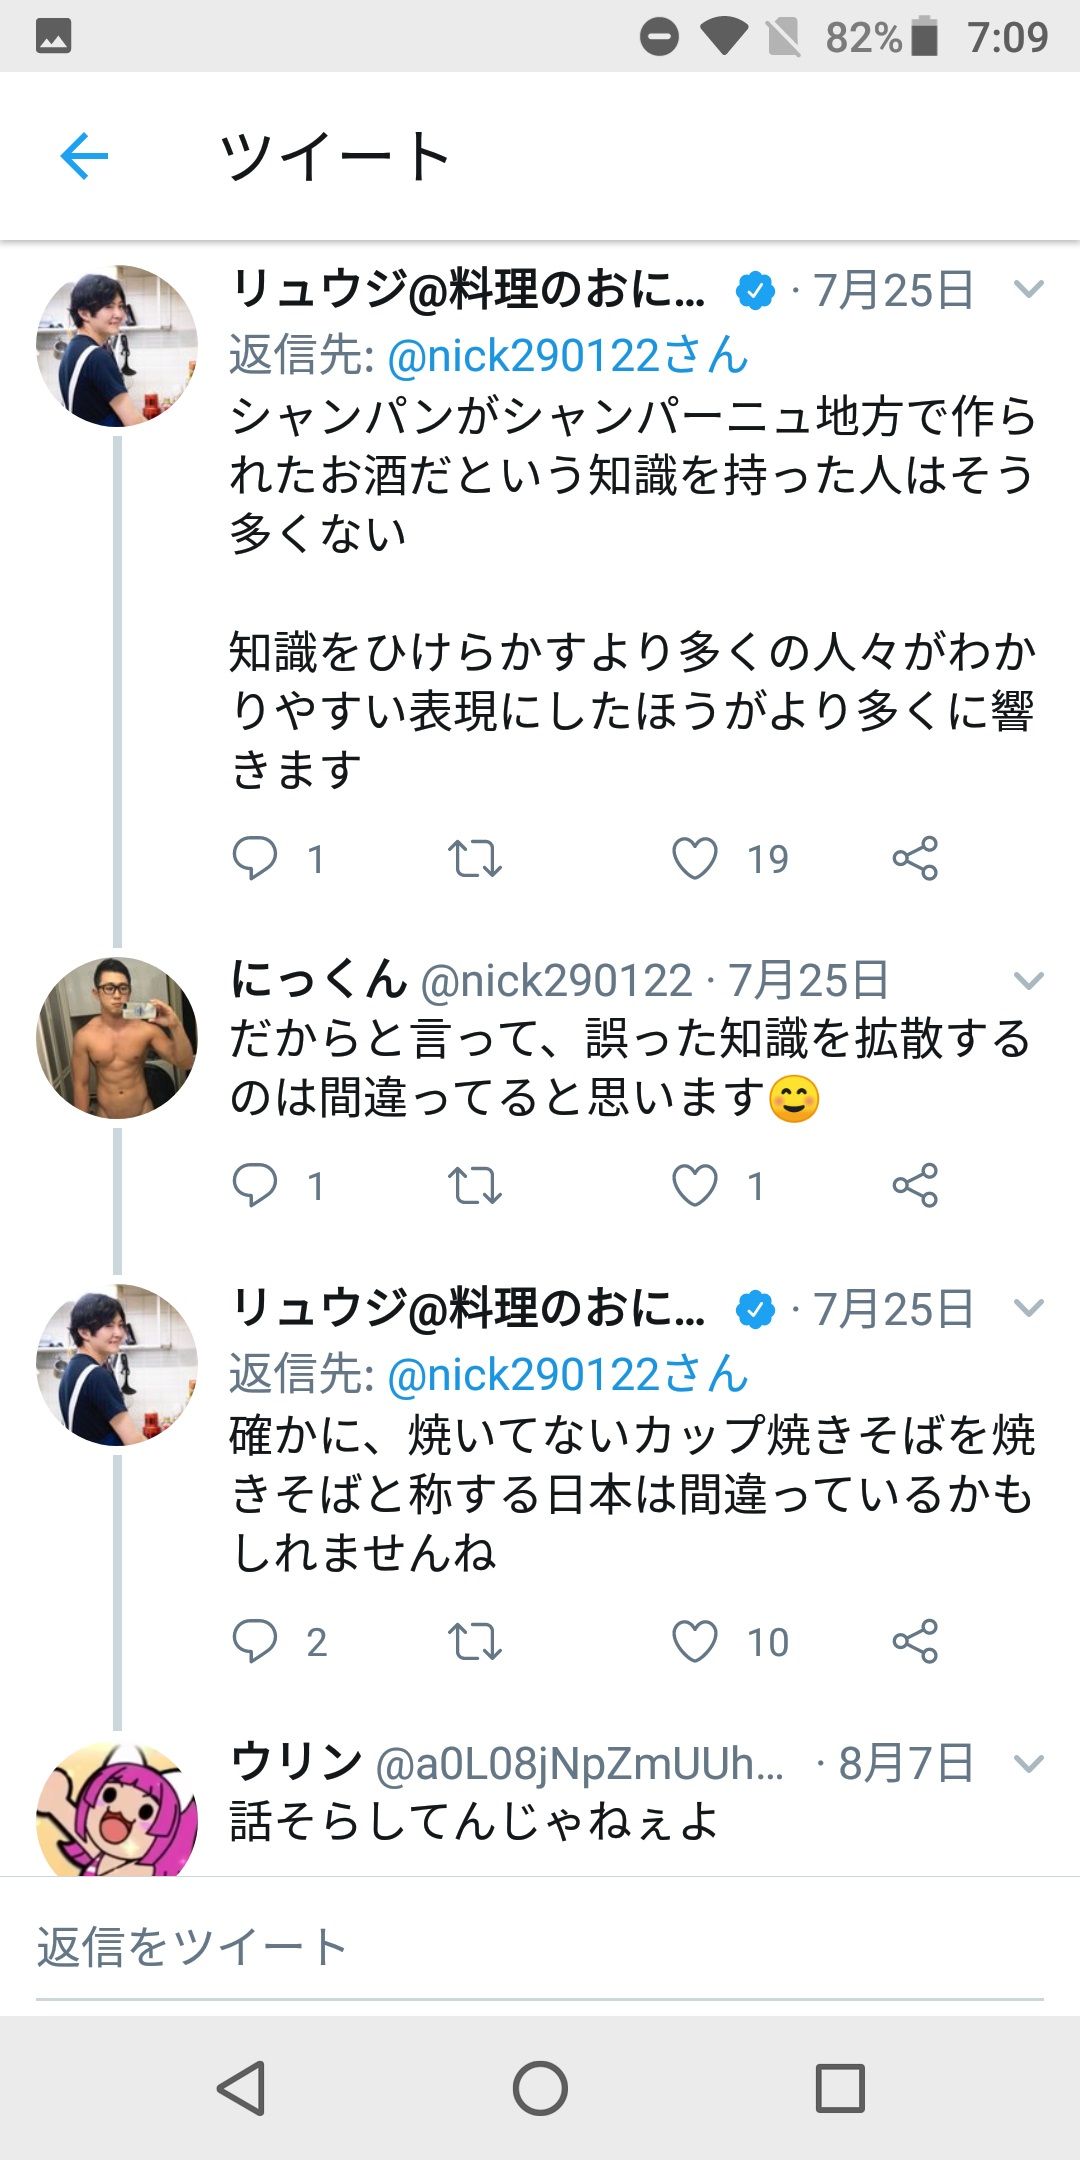This screenshot has width=1080, height=2160.
Task: Share the cup yakisoba tweet
Action: (x=915, y=1641)
